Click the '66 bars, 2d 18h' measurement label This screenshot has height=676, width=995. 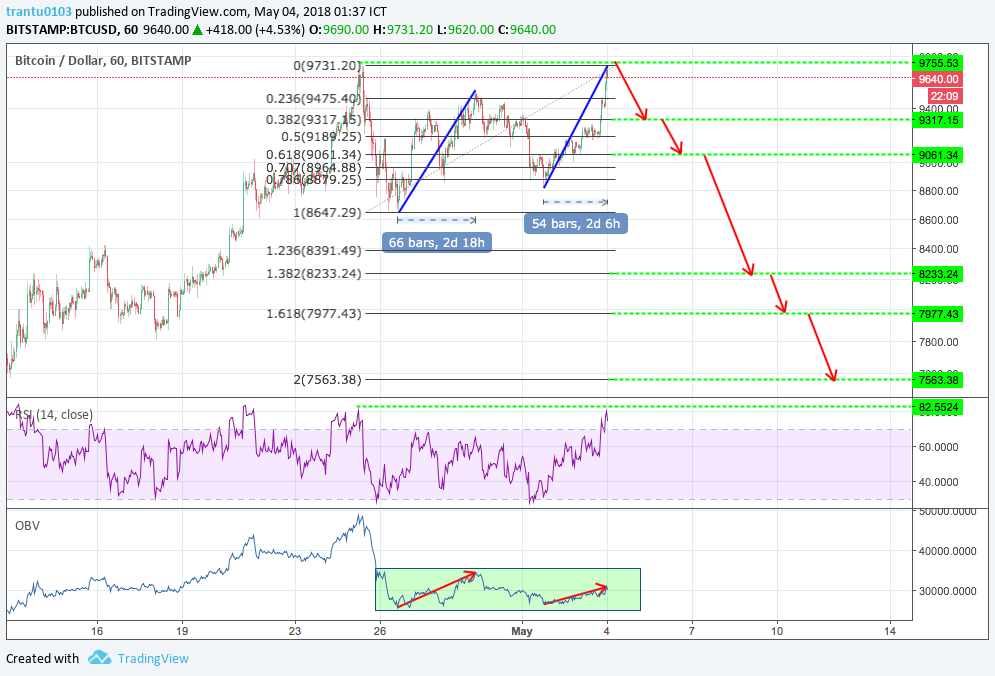pos(437,242)
